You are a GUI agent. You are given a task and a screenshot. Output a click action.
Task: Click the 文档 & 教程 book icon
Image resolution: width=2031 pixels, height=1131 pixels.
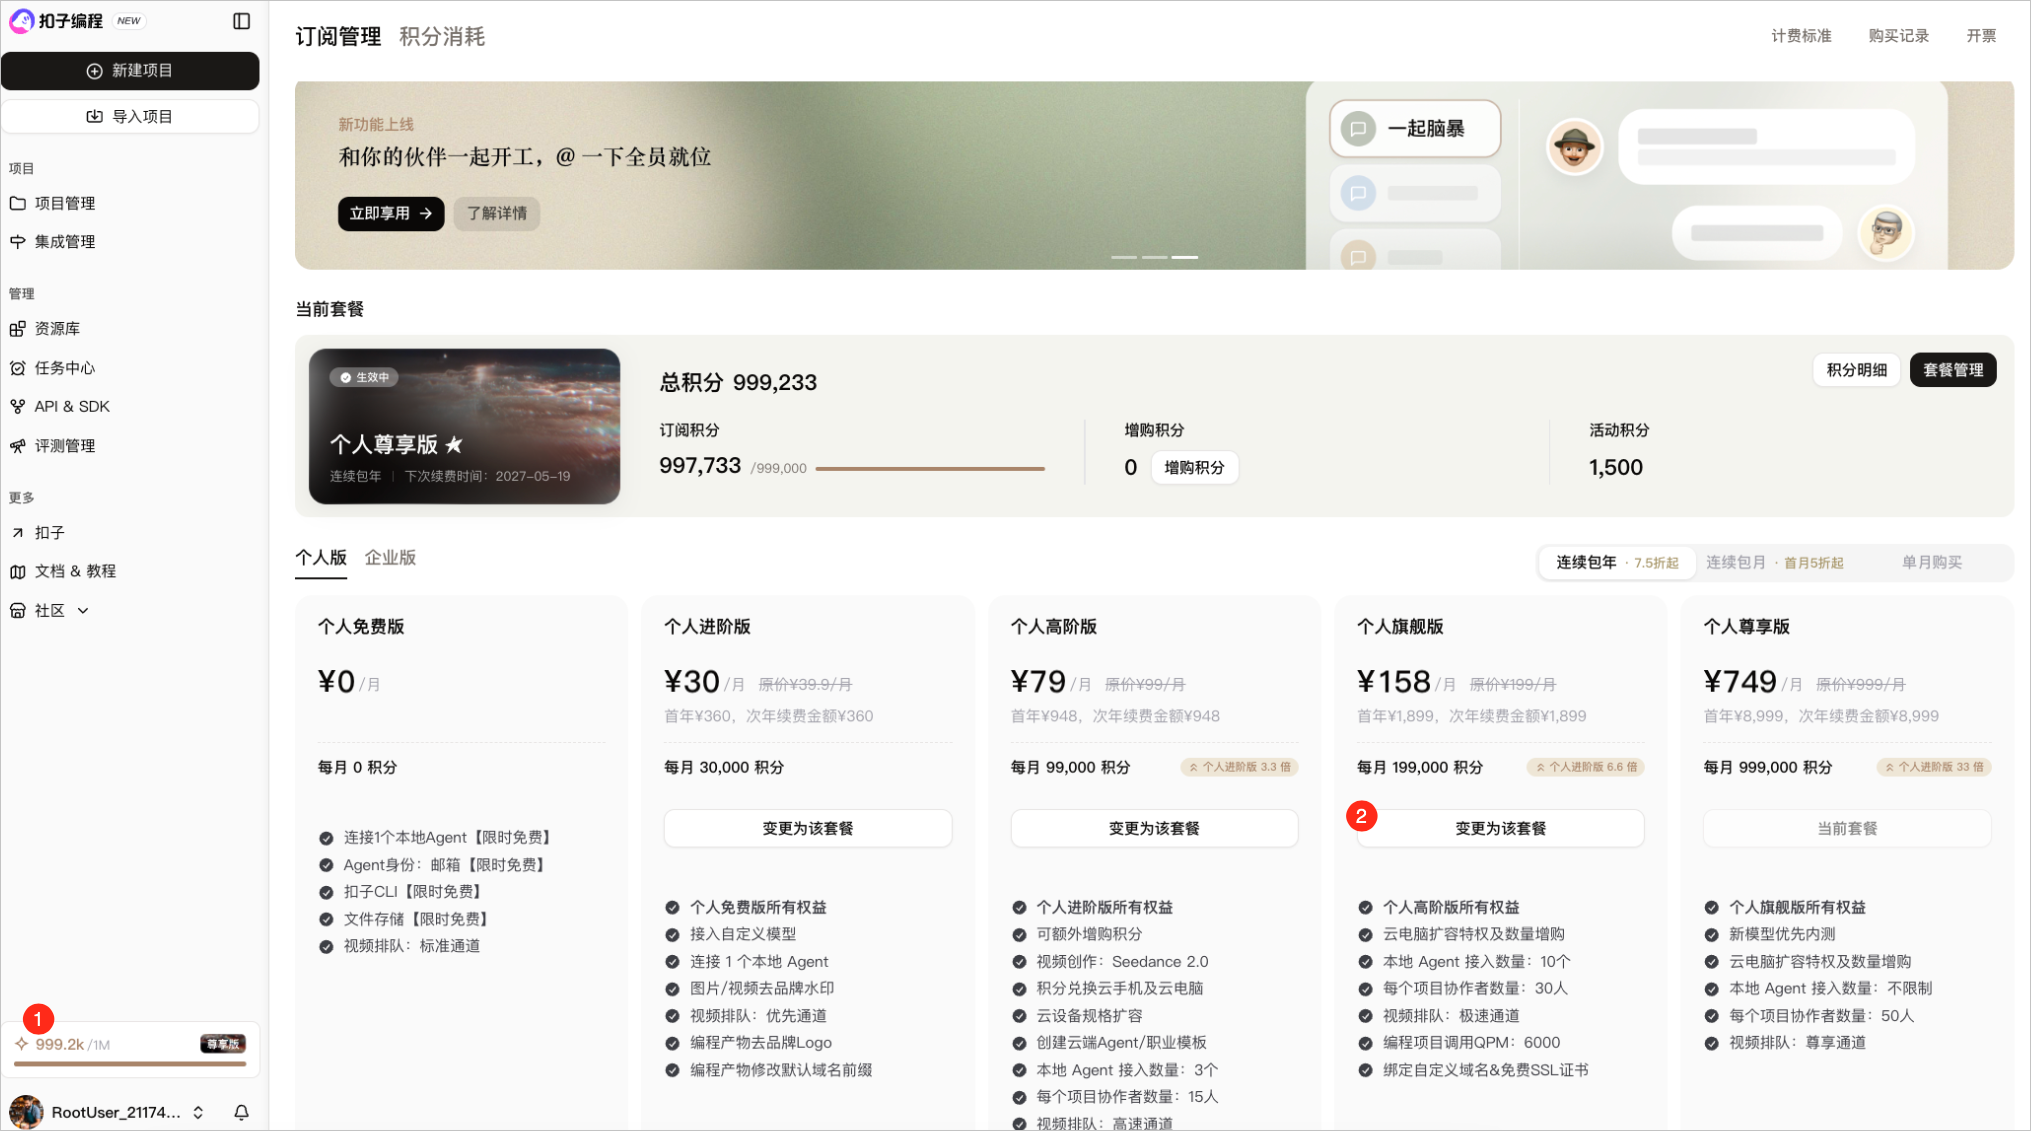pyautogui.click(x=18, y=572)
